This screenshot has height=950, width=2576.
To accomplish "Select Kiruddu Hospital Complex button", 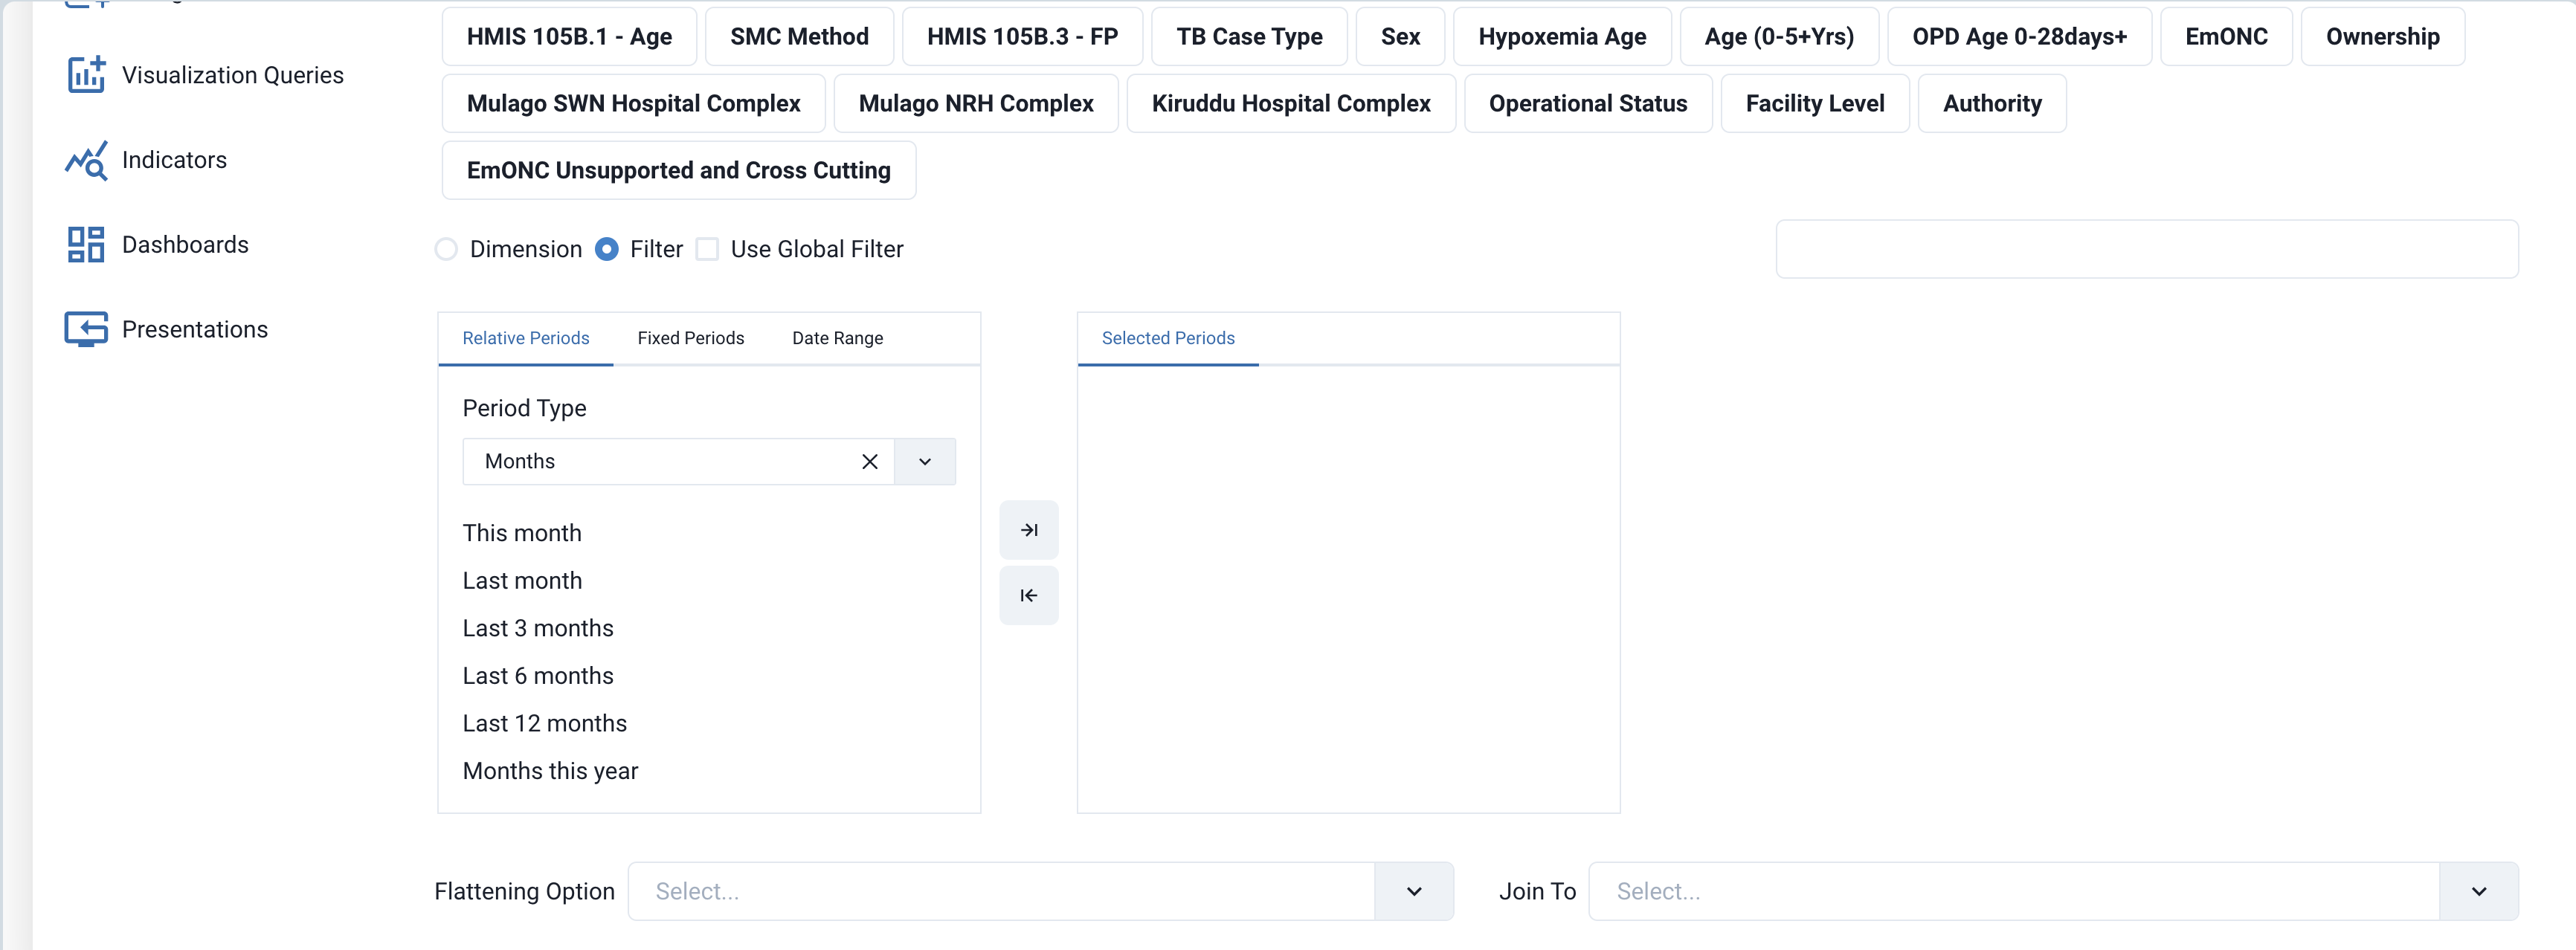I will (1291, 104).
